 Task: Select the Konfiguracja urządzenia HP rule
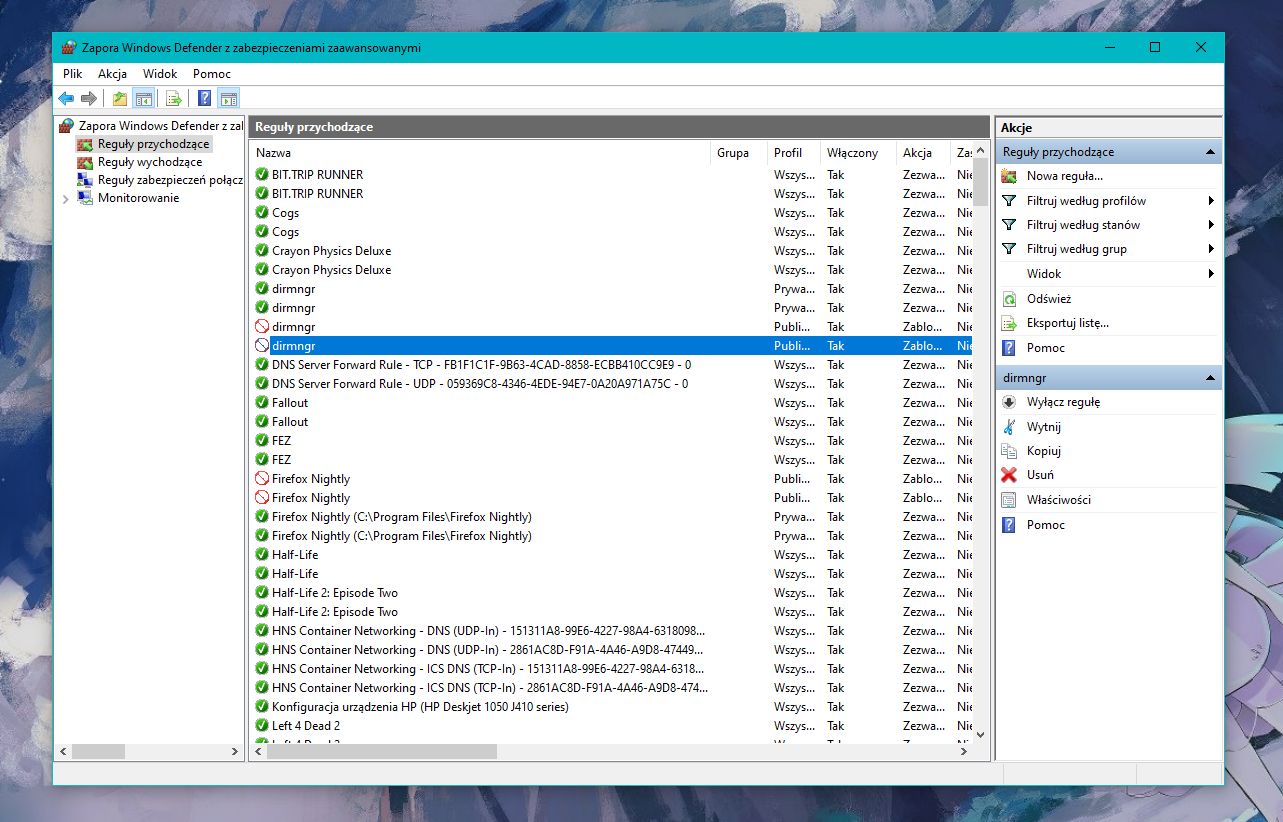pyautogui.click(x=611, y=707)
